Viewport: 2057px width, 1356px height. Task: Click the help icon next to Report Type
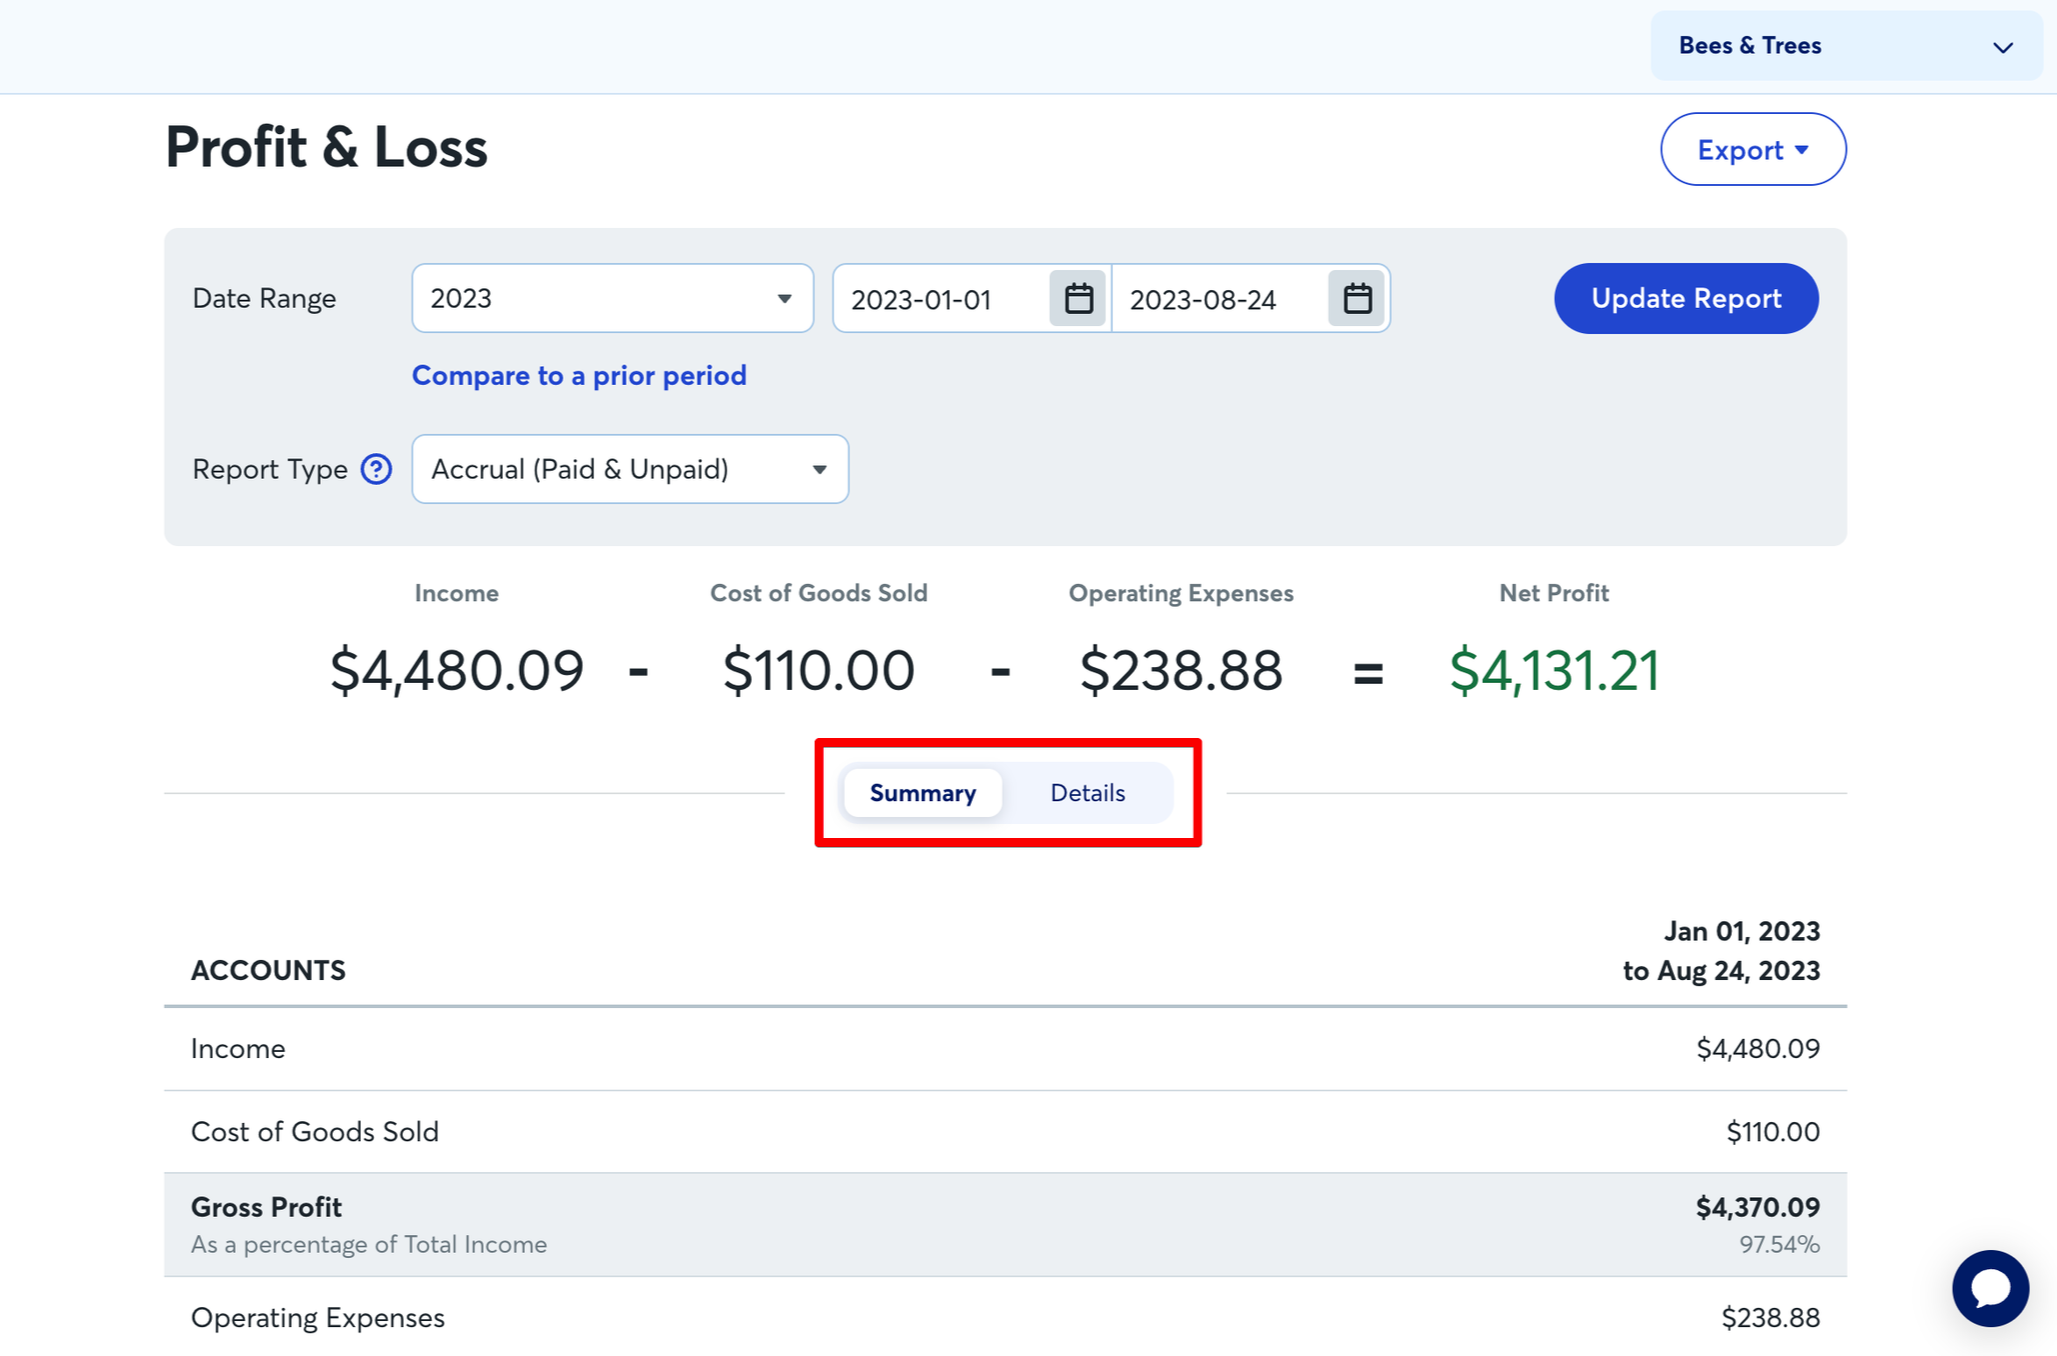[x=375, y=469]
